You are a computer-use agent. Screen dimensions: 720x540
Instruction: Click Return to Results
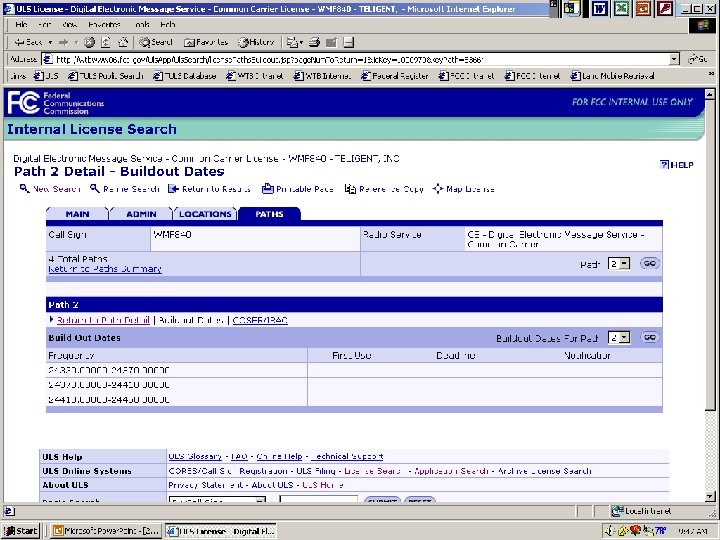(x=209, y=189)
